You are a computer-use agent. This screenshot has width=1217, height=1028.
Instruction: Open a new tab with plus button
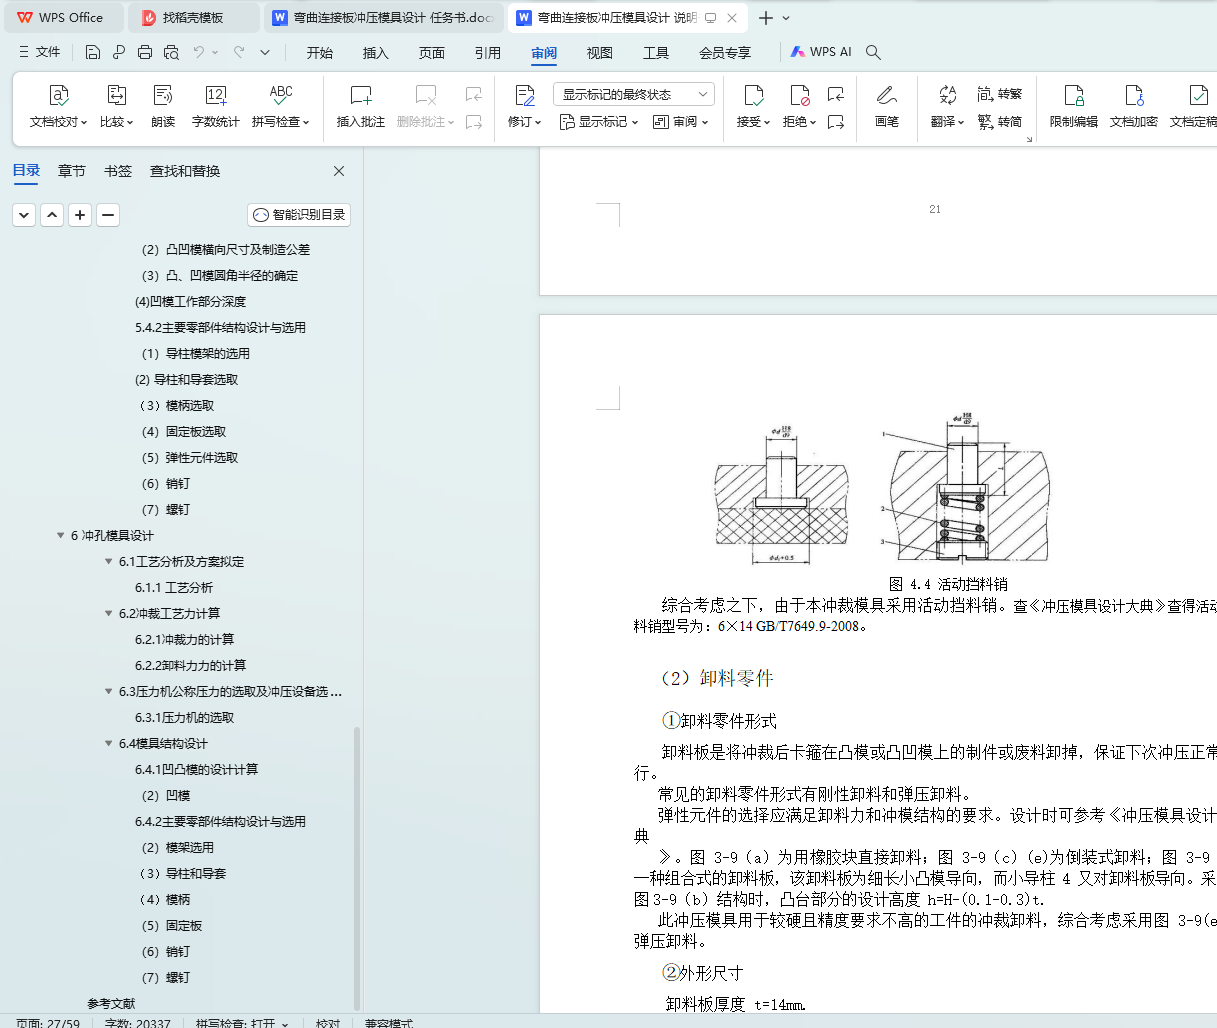click(765, 17)
